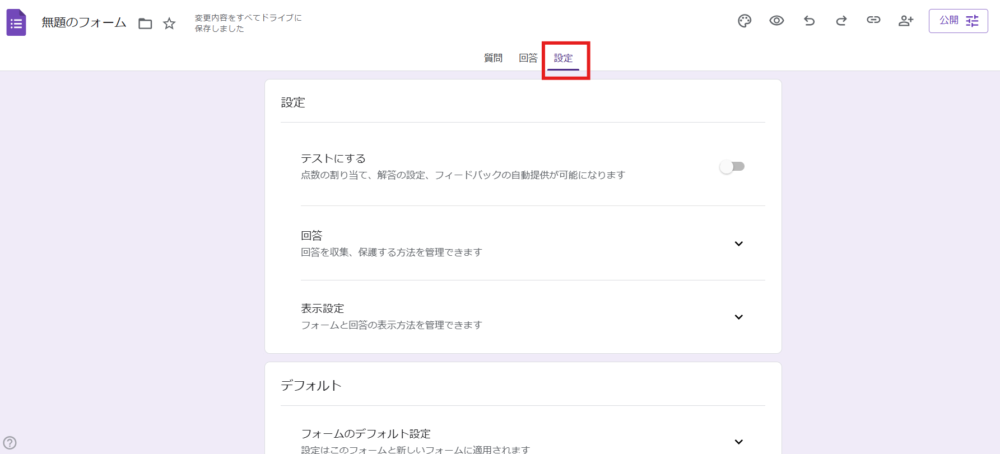1000x454 pixels.
Task: Expand フォームのデフォルト設定 section
Action: pyautogui.click(x=739, y=441)
